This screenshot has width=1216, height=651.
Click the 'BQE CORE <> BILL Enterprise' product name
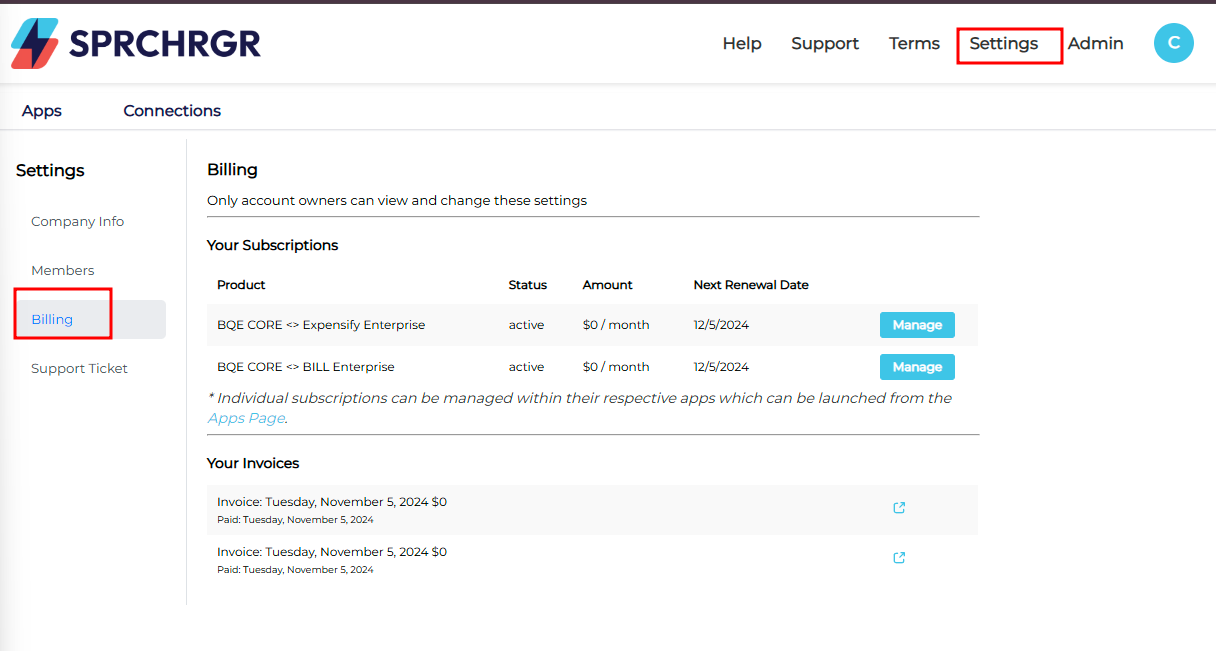(306, 367)
